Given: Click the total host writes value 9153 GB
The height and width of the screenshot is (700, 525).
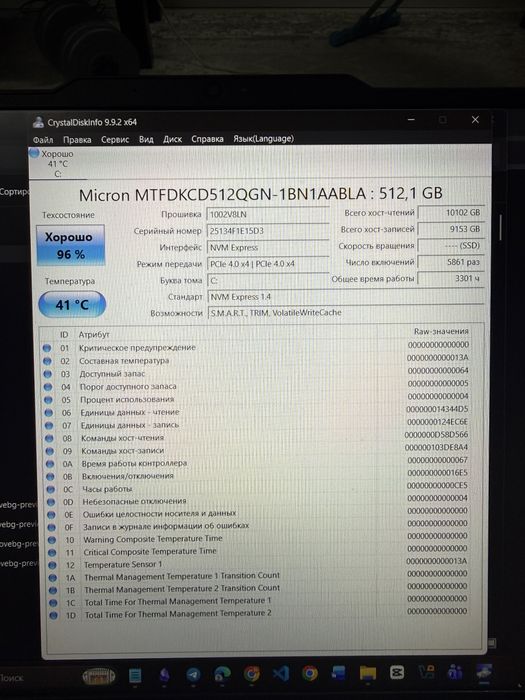Looking at the screenshot, I should (451, 229).
